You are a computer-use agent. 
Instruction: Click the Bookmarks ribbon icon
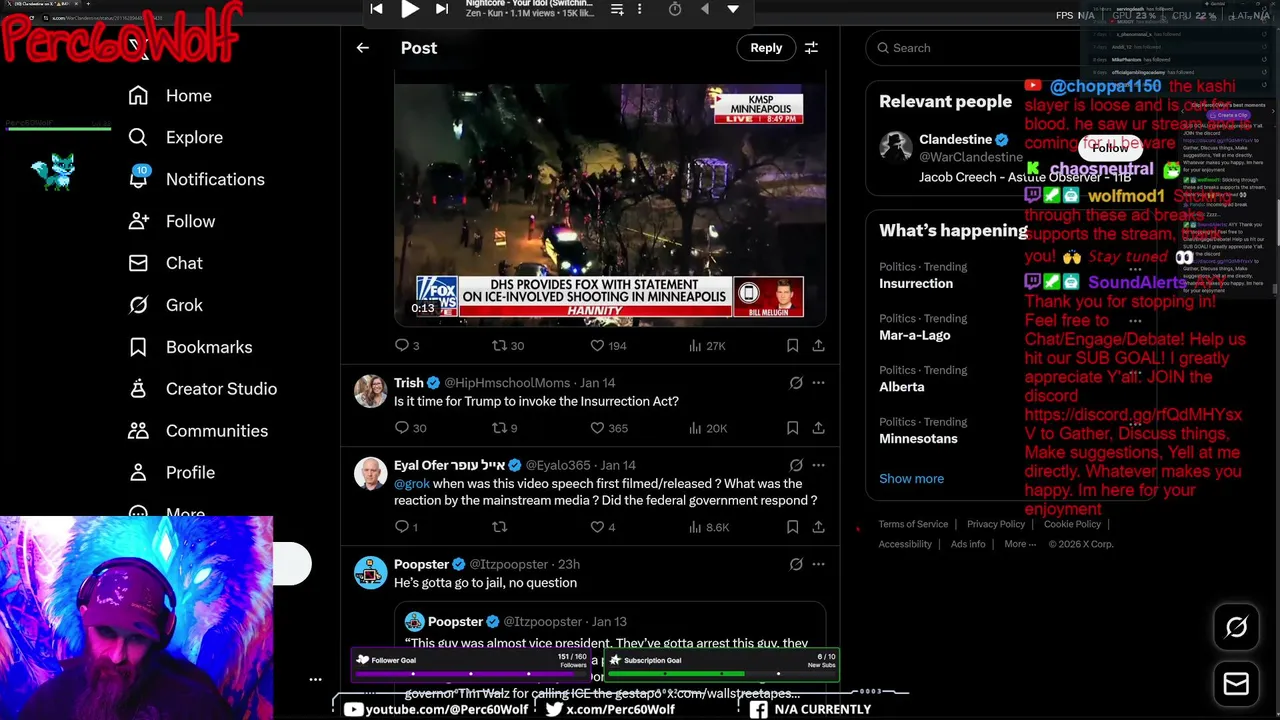pyautogui.click(x=139, y=347)
